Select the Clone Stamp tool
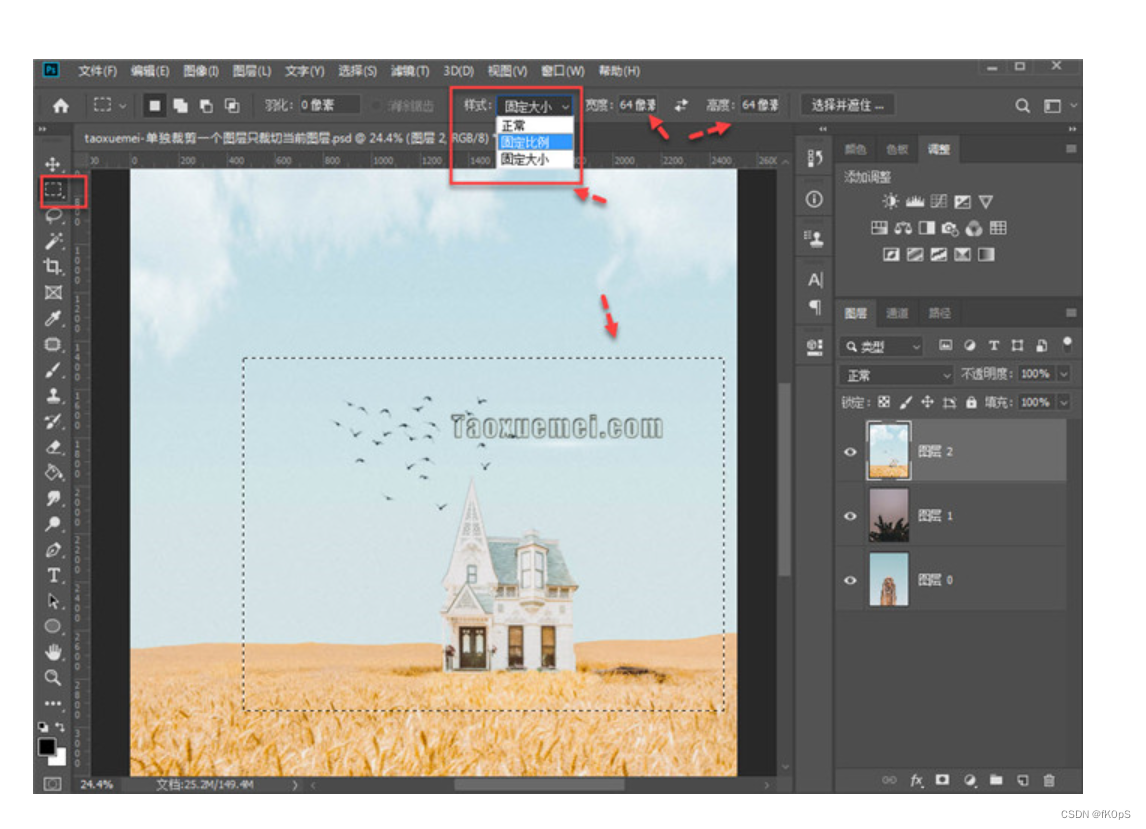Viewport: 1146px width, 829px height. click(53, 396)
